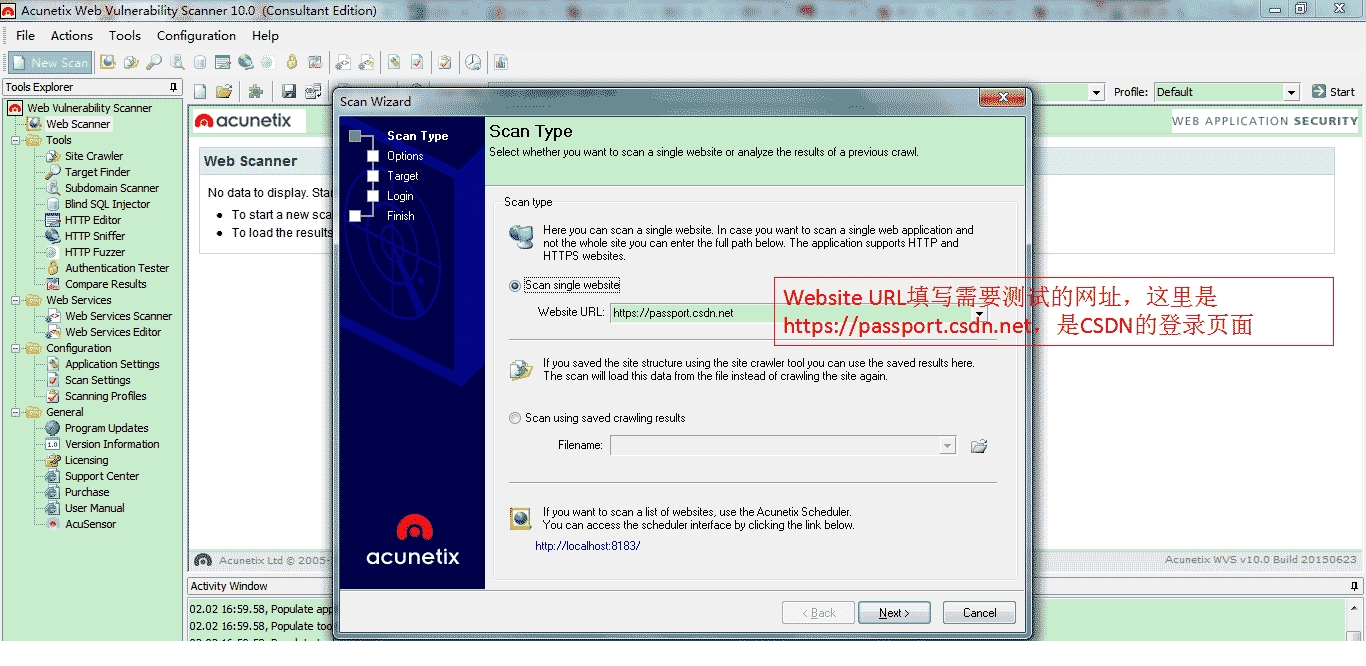Click the Compare Results toolbar icon

[315, 62]
